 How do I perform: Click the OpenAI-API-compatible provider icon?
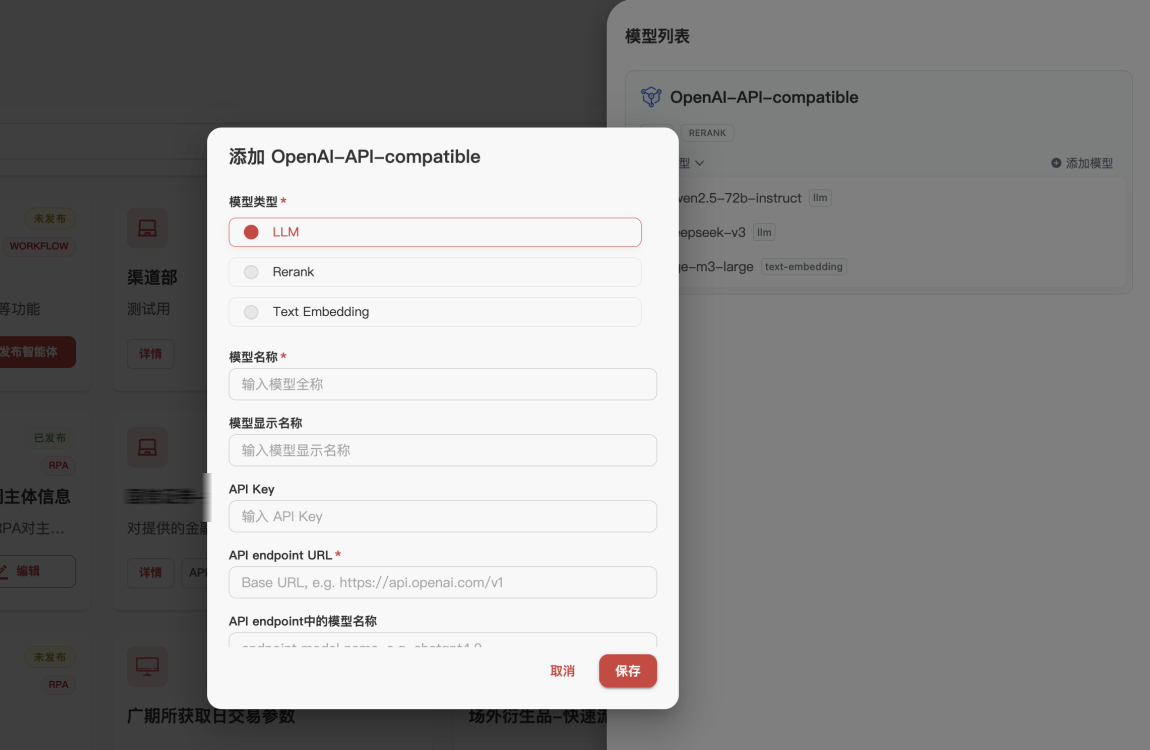651,97
